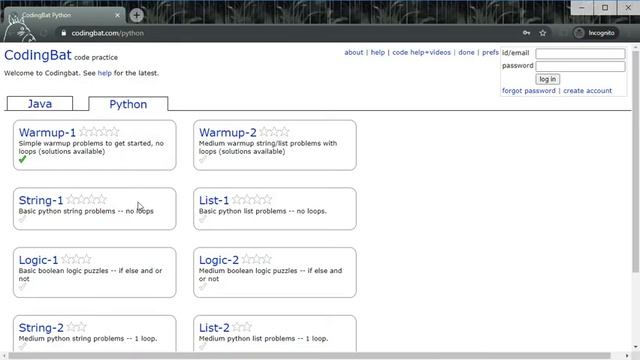The image size is (640, 360).
Task: Click the gray checkmark under Logic-2
Action: pyautogui.click(x=202, y=287)
